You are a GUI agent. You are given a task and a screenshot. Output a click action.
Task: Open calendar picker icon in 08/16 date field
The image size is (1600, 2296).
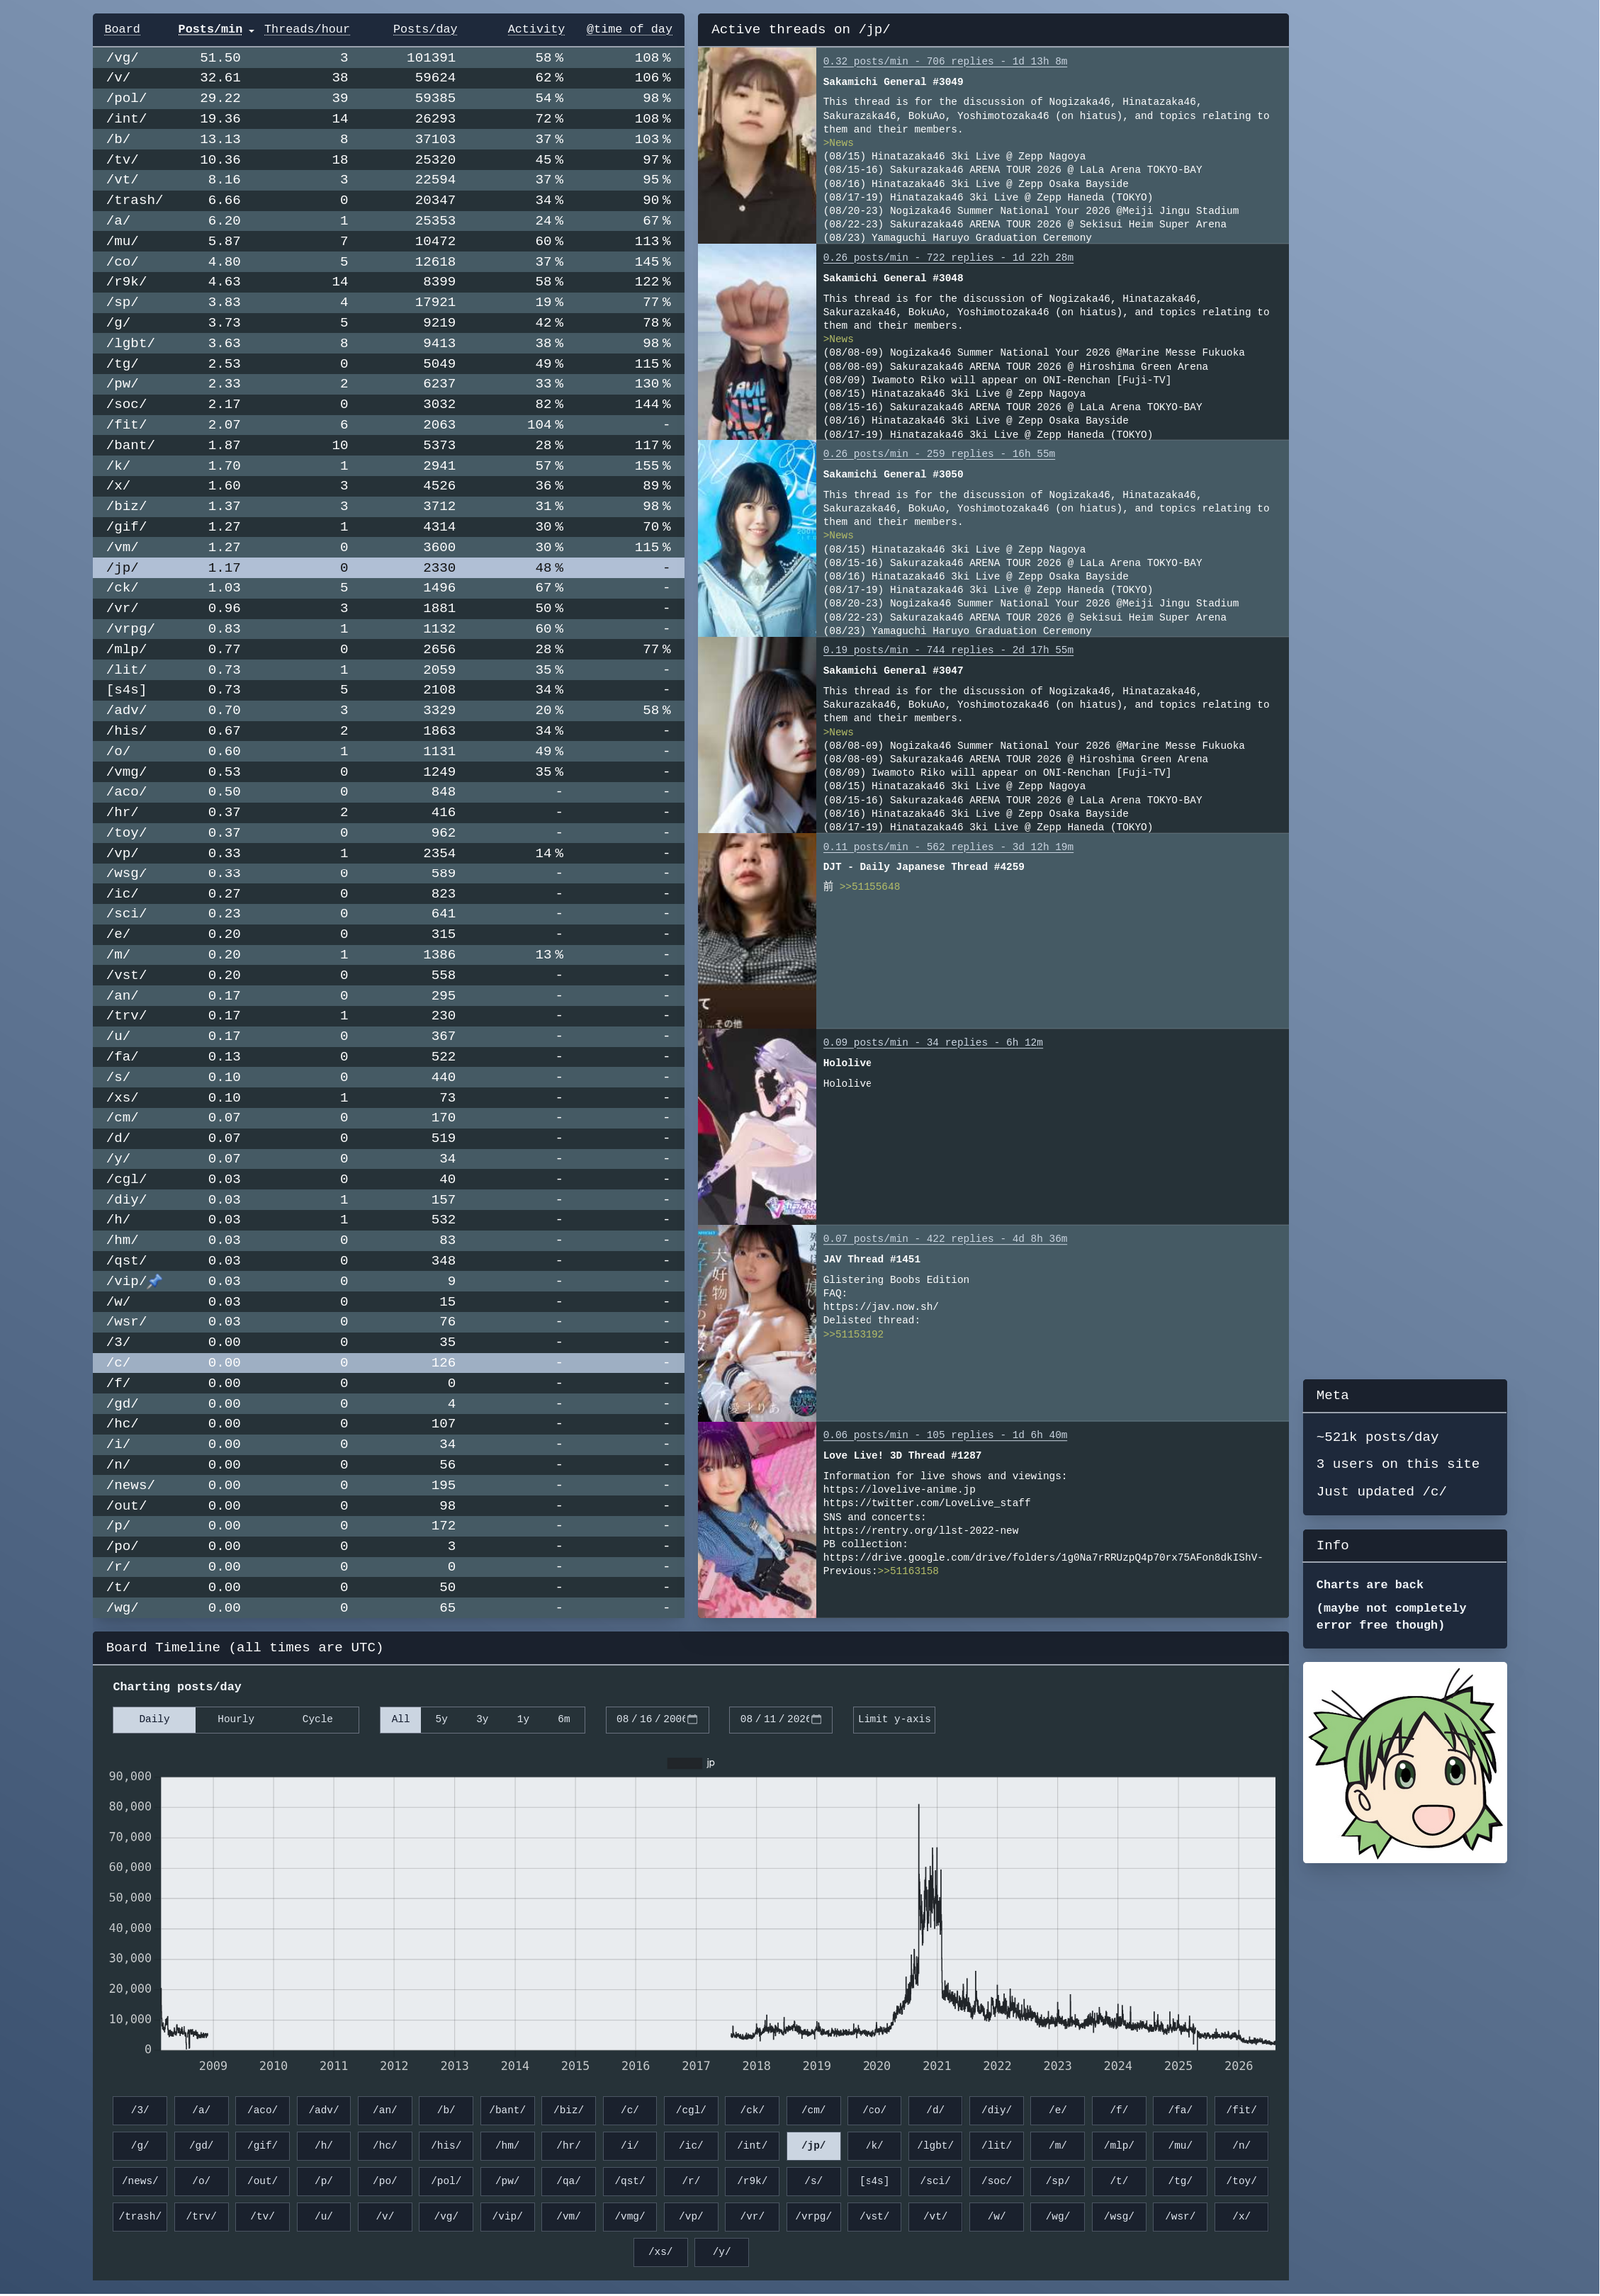point(692,1719)
